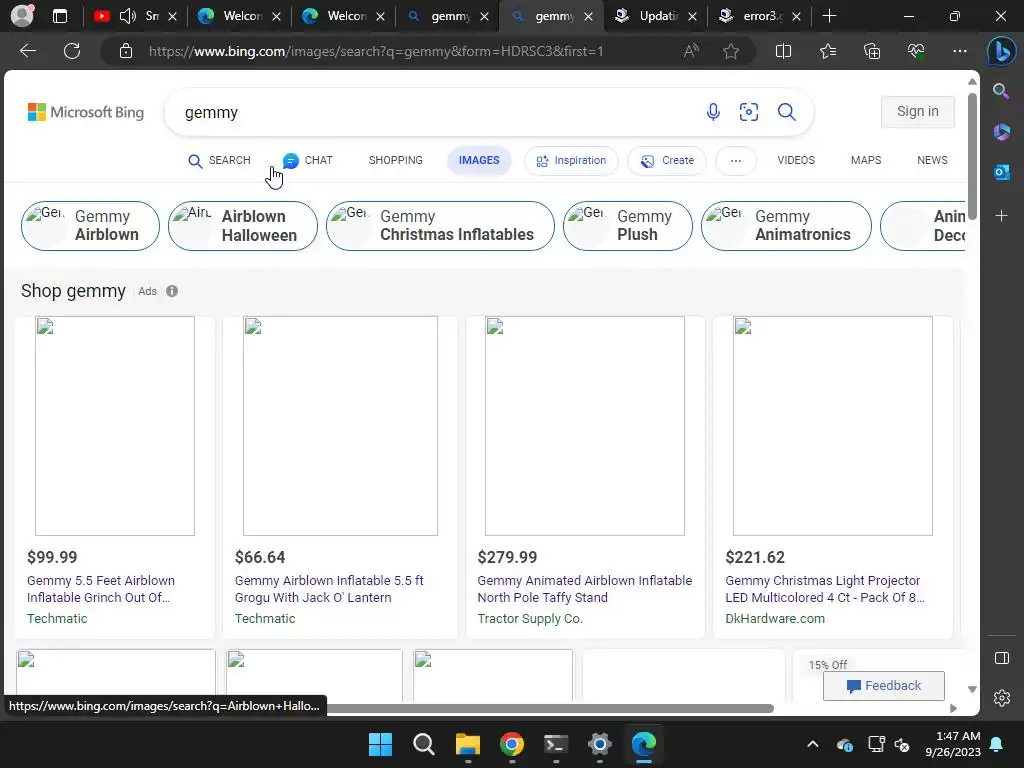This screenshot has height=768, width=1024.
Task: Click the DkHardware.com seller text
Action: tap(775, 618)
